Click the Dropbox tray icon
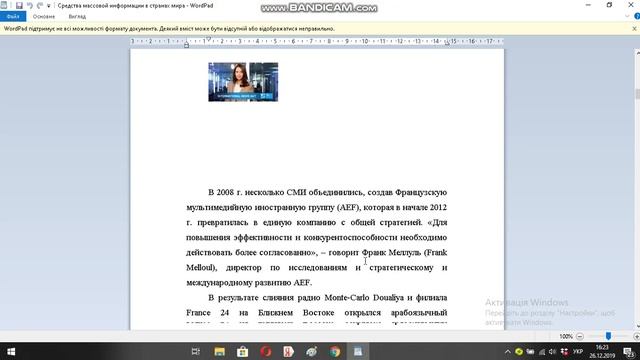 (564, 351)
